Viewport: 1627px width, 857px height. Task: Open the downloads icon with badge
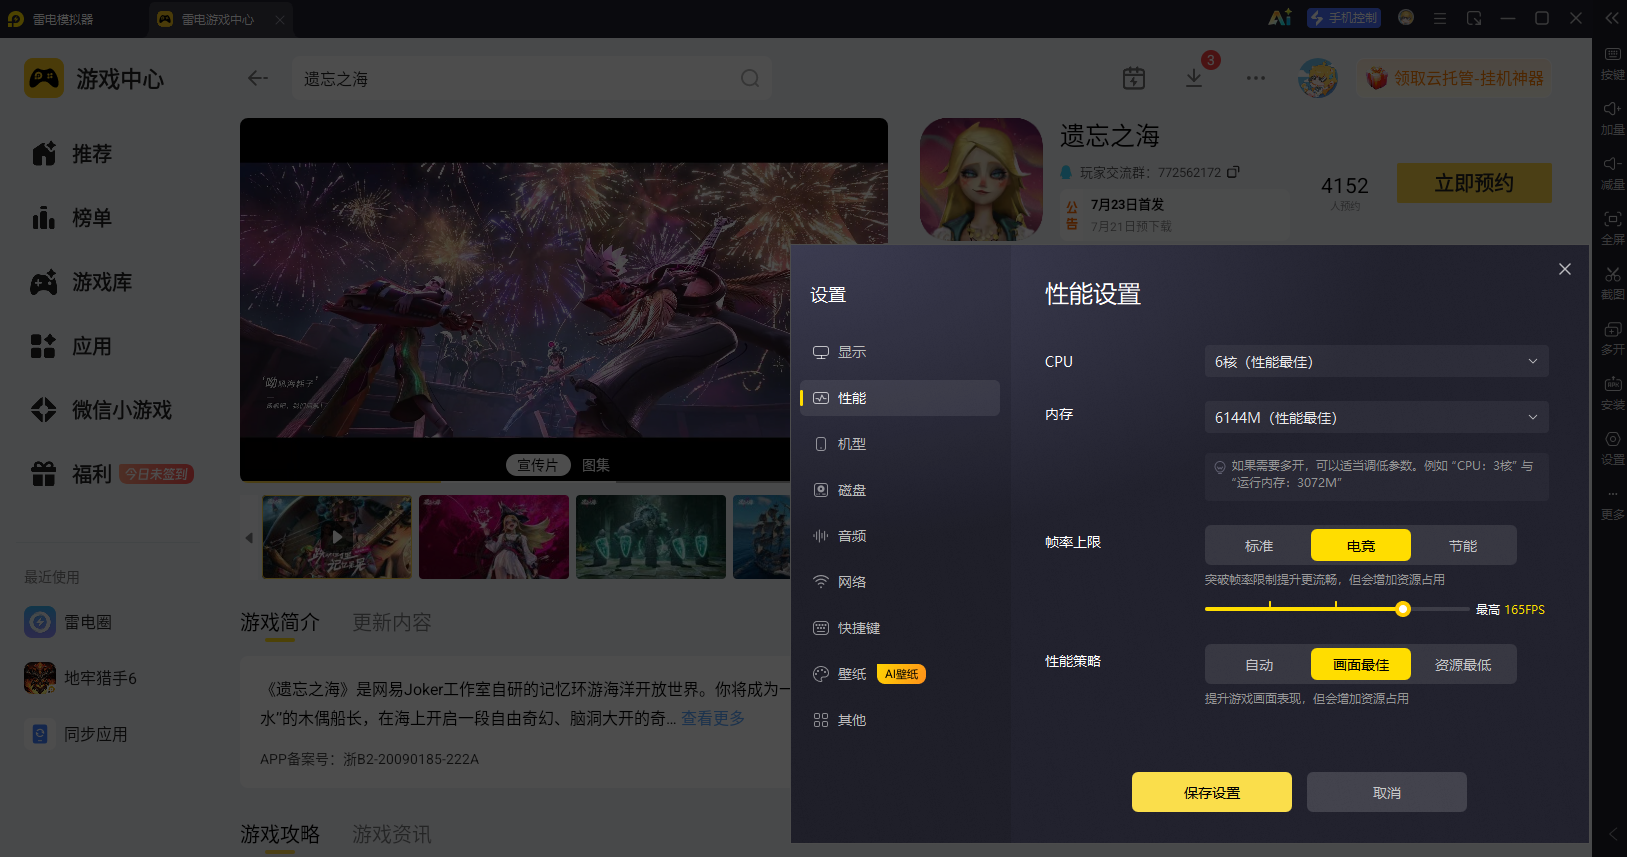1195,78
